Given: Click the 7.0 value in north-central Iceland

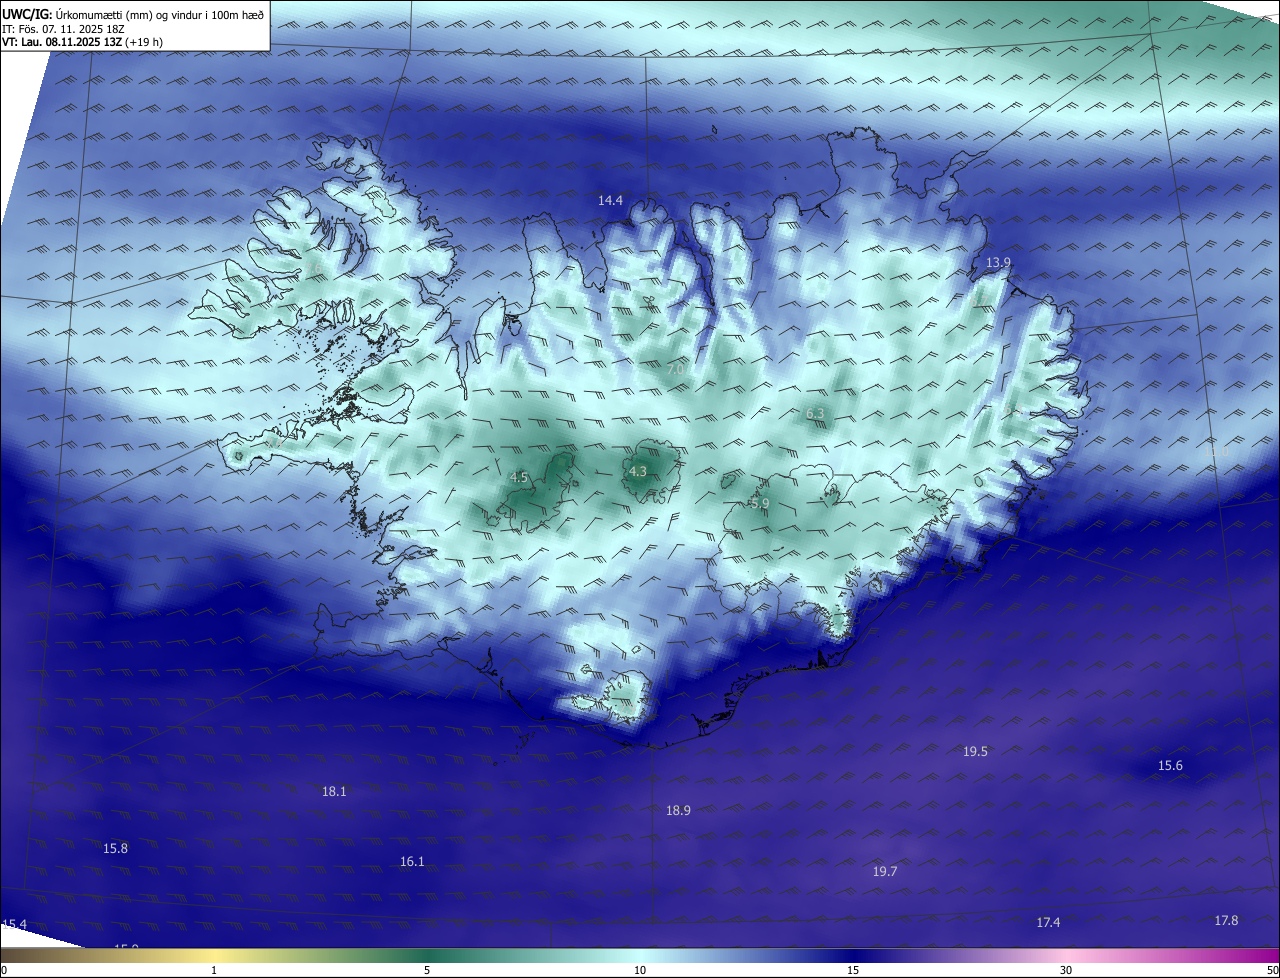Looking at the screenshot, I should pos(675,369).
